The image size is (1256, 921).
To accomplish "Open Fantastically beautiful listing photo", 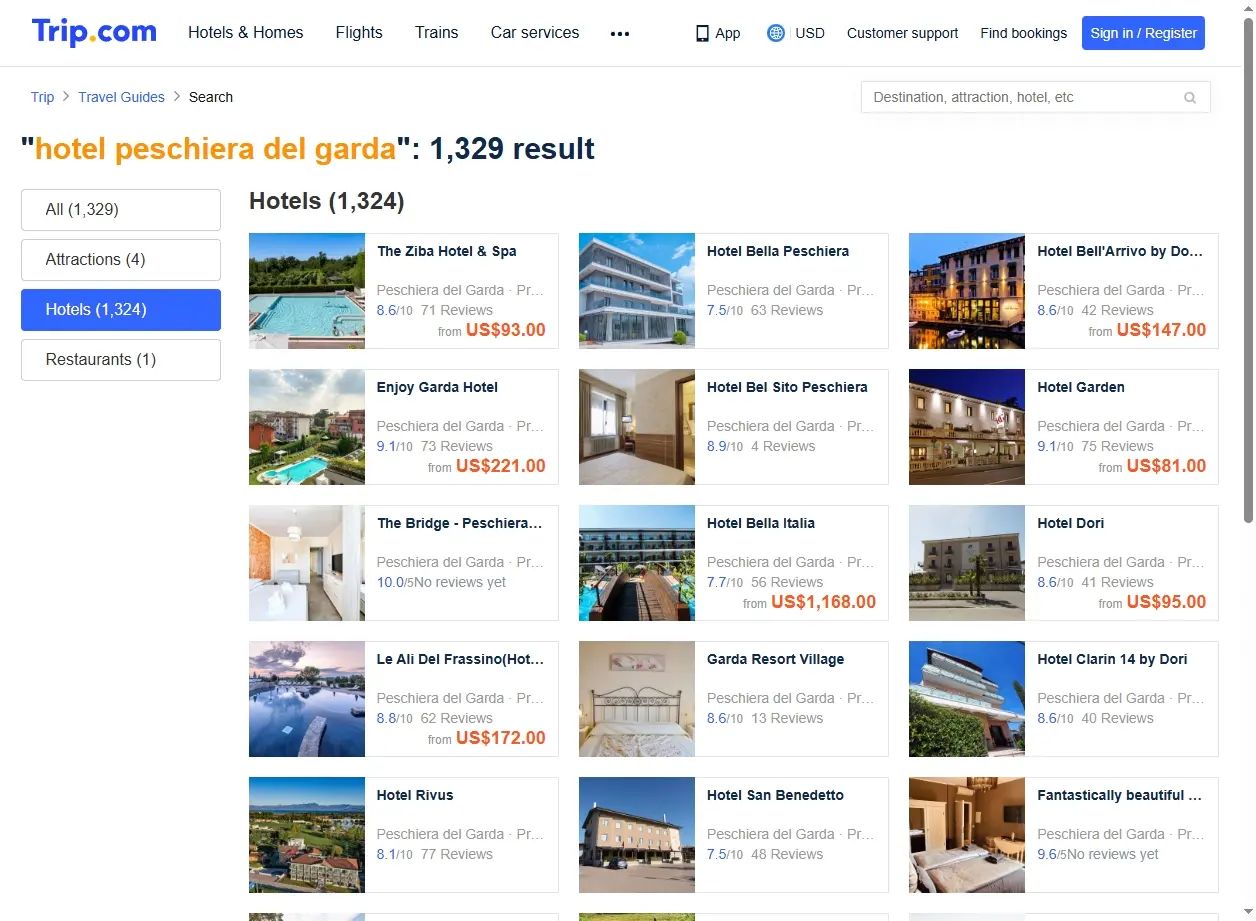I will [967, 835].
